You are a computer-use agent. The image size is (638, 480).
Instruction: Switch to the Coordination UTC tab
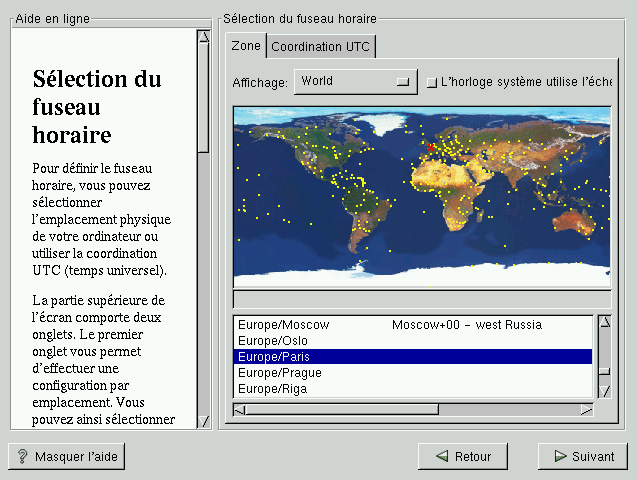point(321,47)
